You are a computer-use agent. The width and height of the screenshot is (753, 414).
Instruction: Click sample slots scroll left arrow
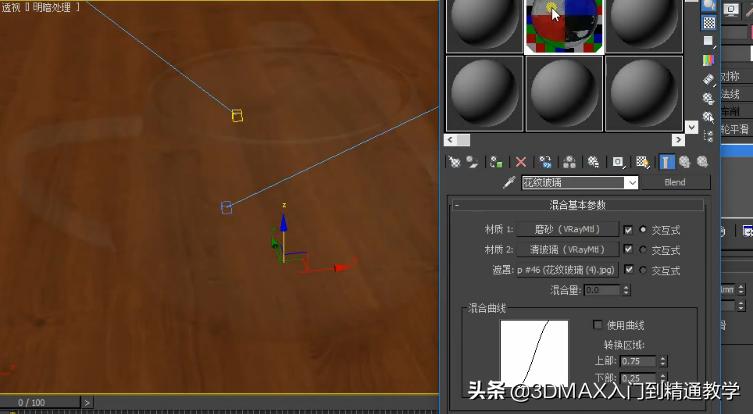point(450,140)
